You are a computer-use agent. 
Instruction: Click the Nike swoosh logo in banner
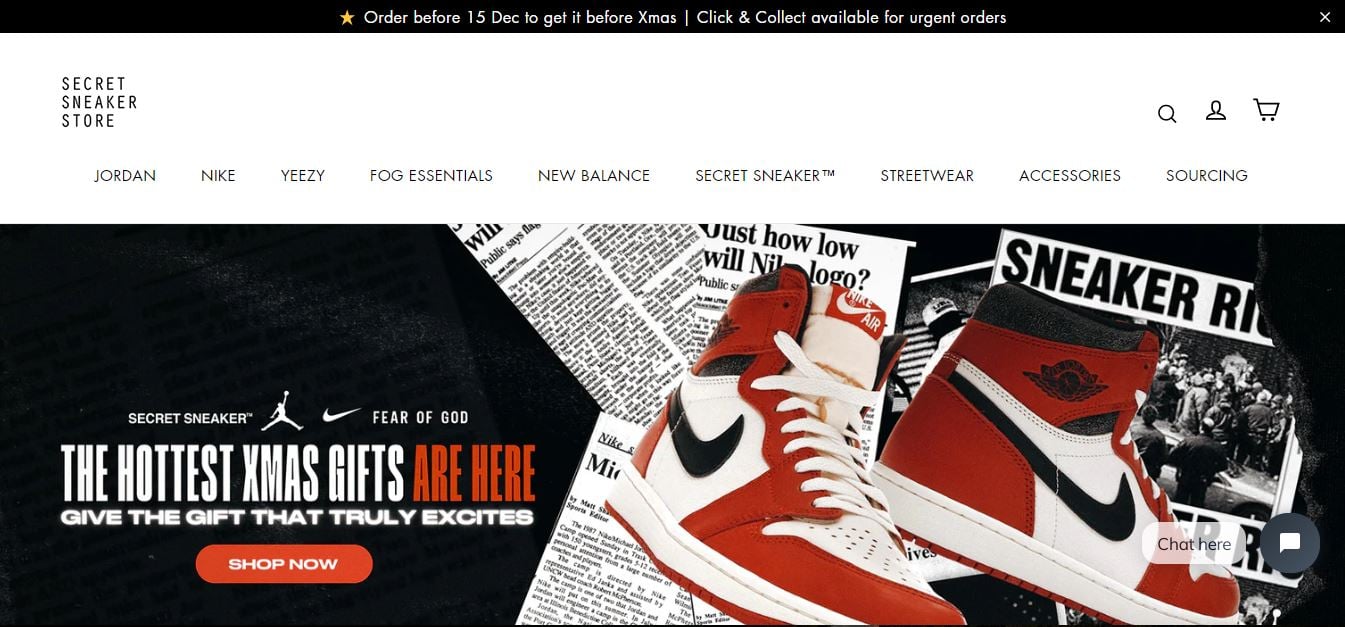341,414
